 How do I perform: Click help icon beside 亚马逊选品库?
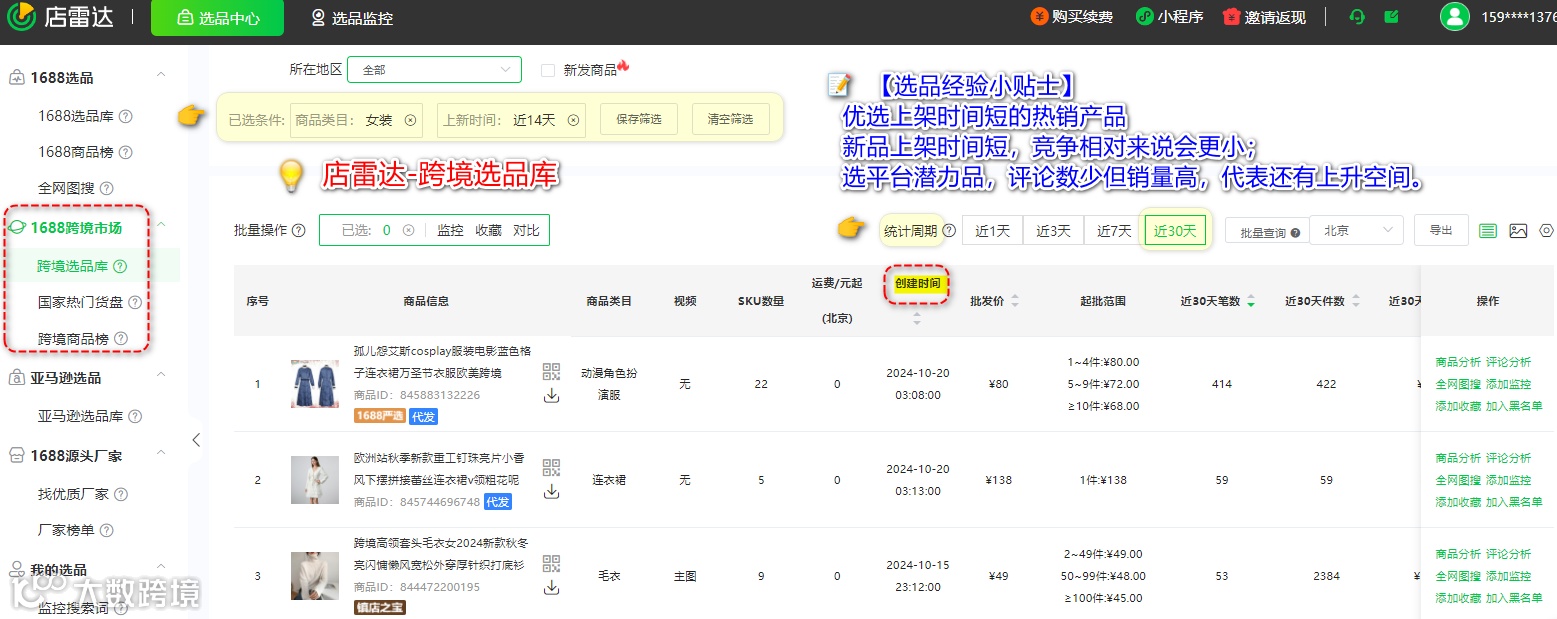tap(135, 416)
